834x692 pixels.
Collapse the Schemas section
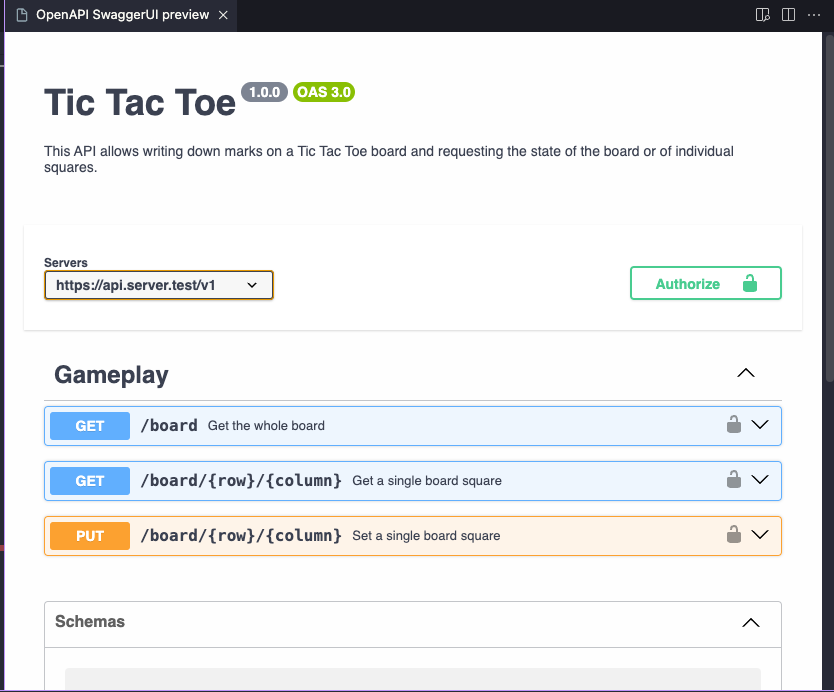pyautogui.click(x=750, y=622)
